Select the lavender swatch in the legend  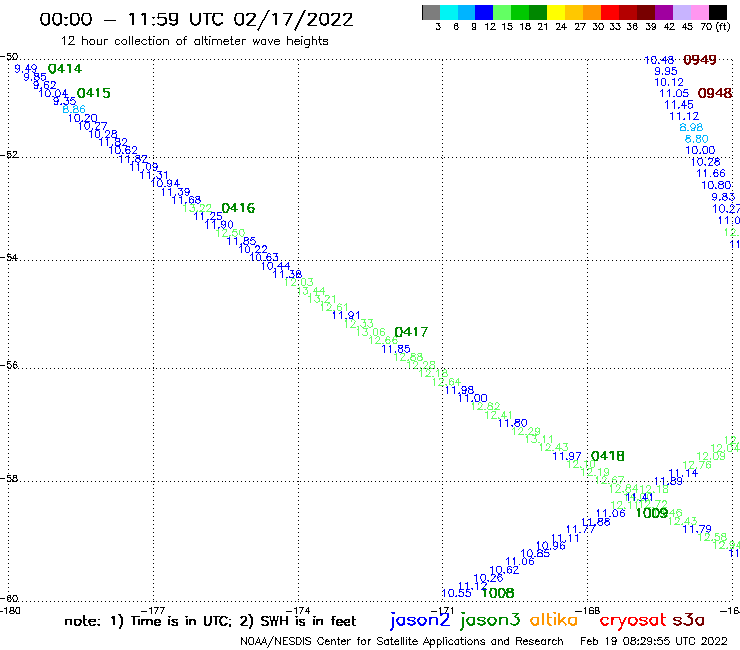(681, 12)
